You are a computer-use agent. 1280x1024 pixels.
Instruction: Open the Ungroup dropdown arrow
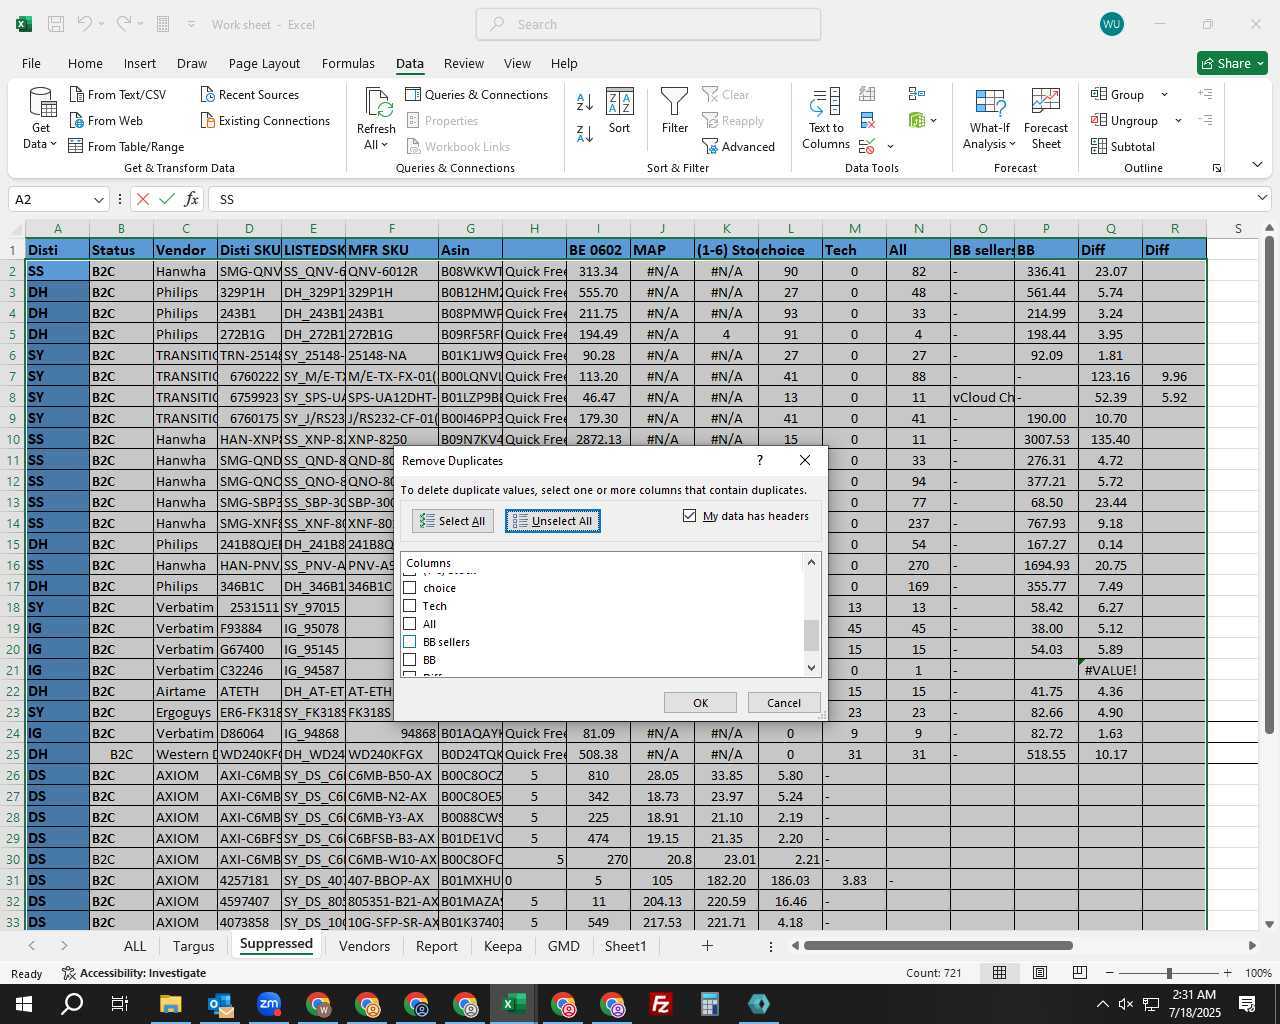click(x=1178, y=121)
